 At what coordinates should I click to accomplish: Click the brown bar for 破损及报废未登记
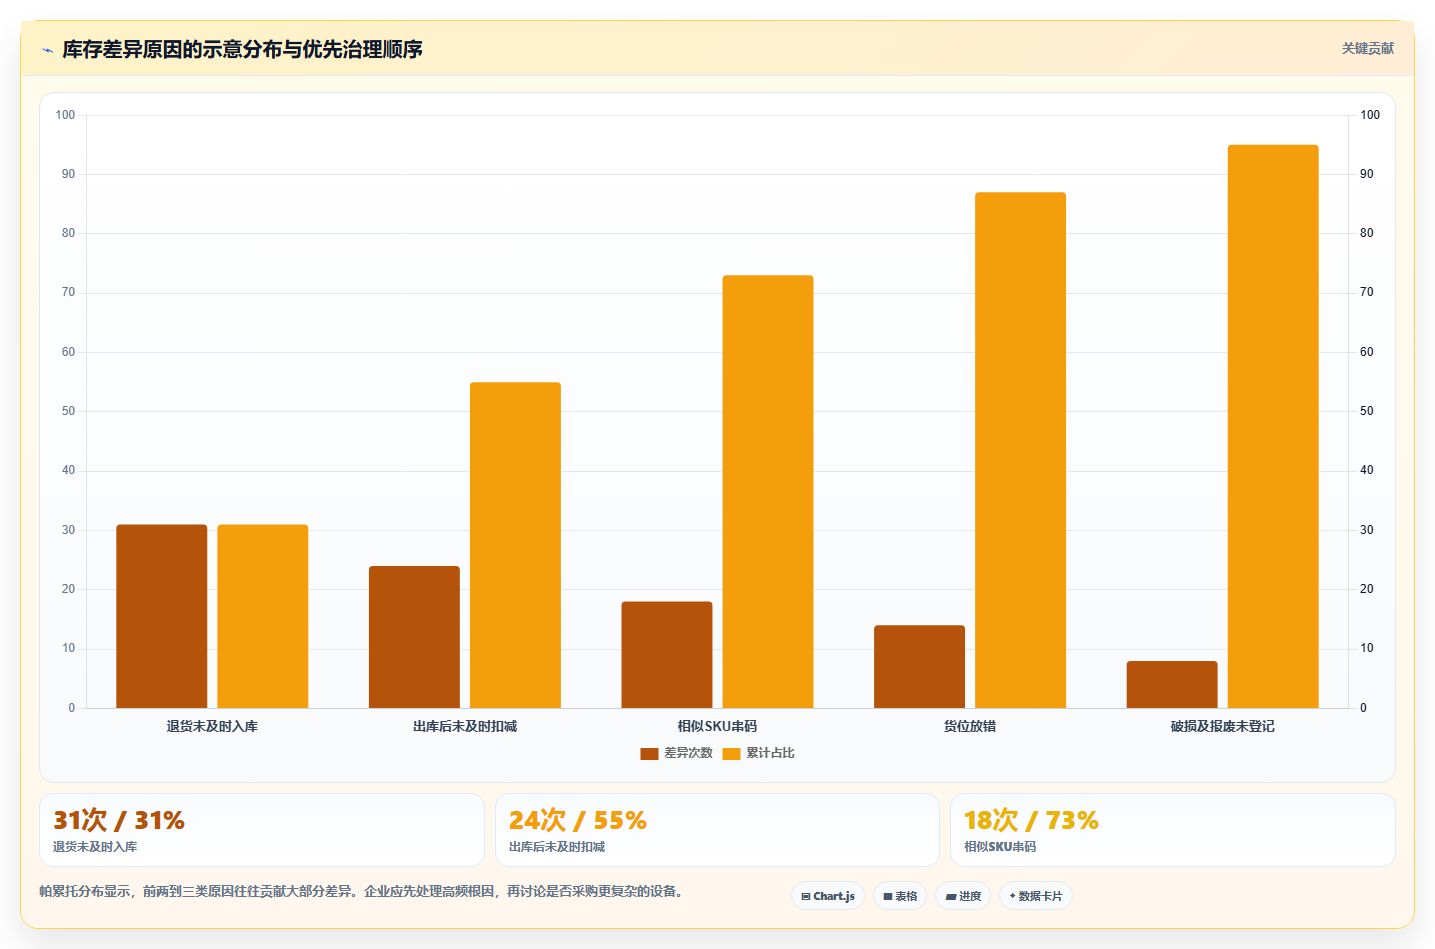(1172, 684)
